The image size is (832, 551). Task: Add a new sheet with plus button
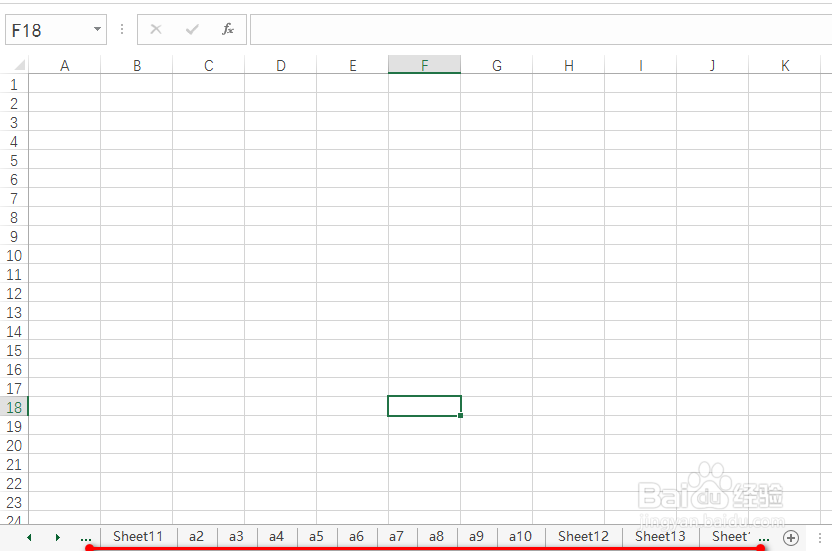click(791, 538)
